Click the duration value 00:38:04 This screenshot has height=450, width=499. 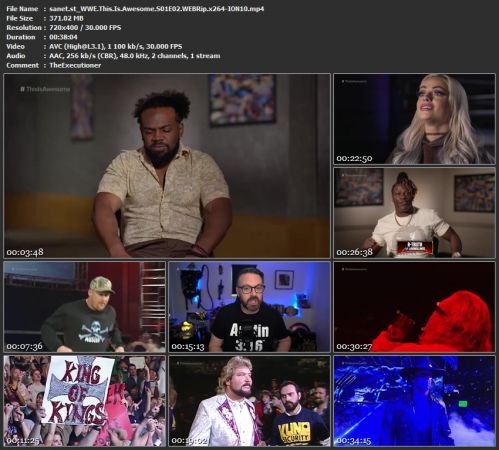point(63,37)
